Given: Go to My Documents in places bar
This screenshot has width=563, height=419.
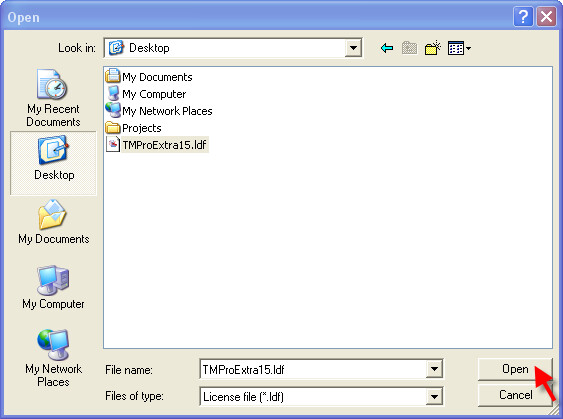Looking at the screenshot, I should pyautogui.click(x=53, y=222).
